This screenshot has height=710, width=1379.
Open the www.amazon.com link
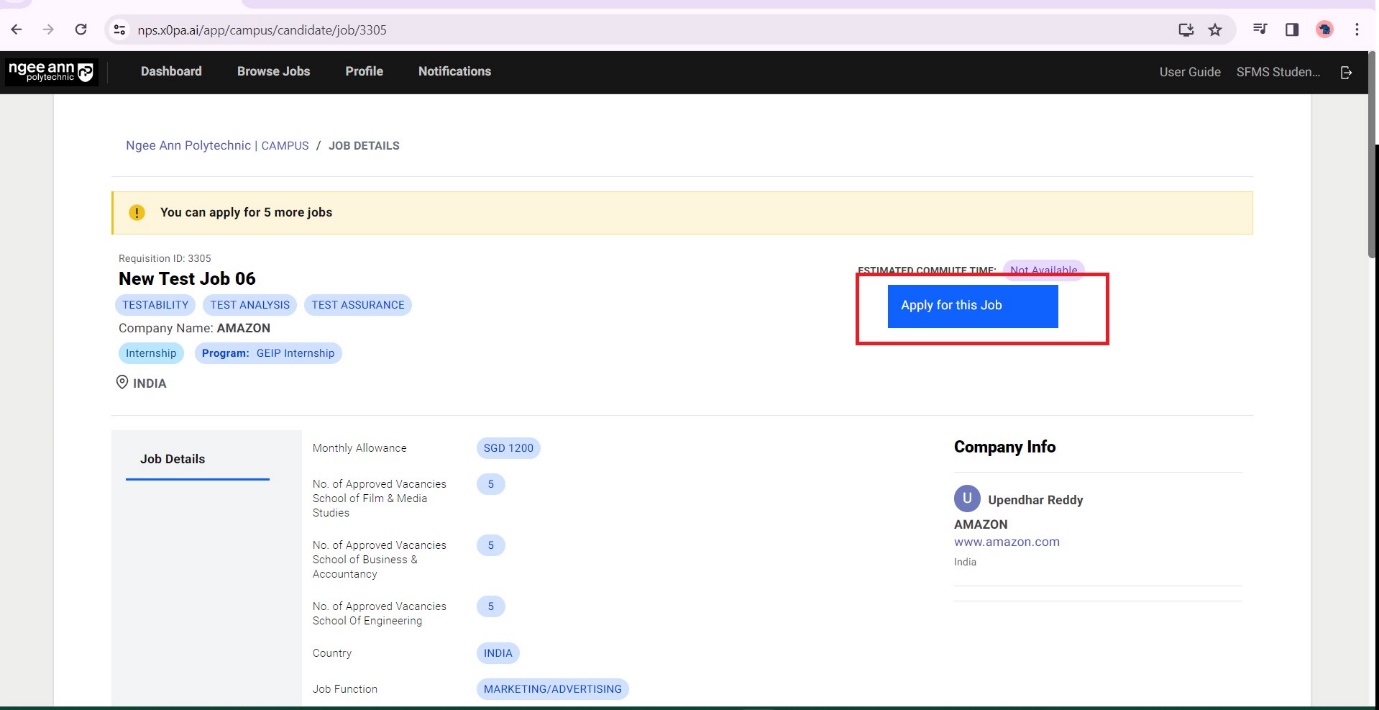tap(1006, 542)
